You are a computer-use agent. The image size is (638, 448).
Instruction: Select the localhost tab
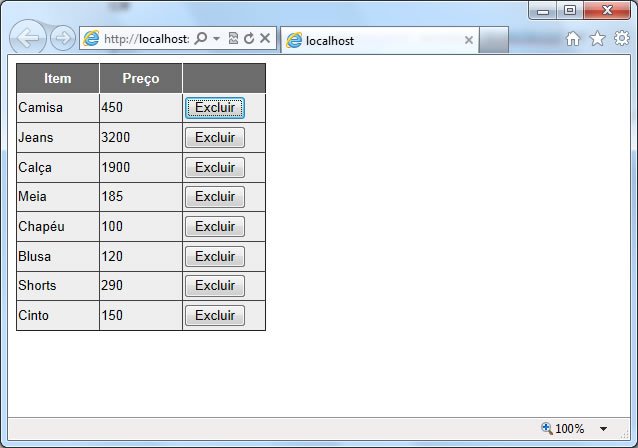[x=379, y=40]
